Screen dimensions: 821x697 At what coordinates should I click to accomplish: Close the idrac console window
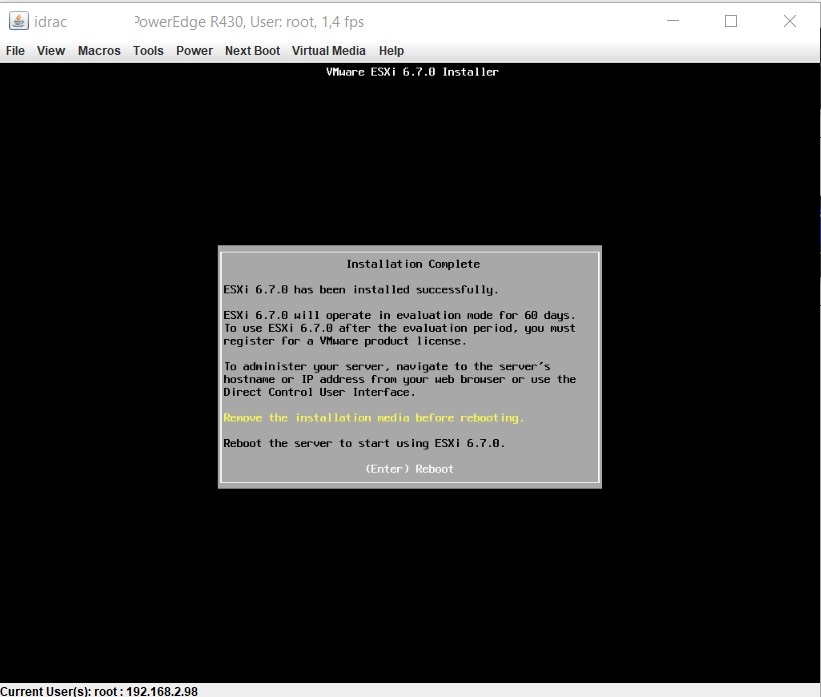[x=790, y=21]
